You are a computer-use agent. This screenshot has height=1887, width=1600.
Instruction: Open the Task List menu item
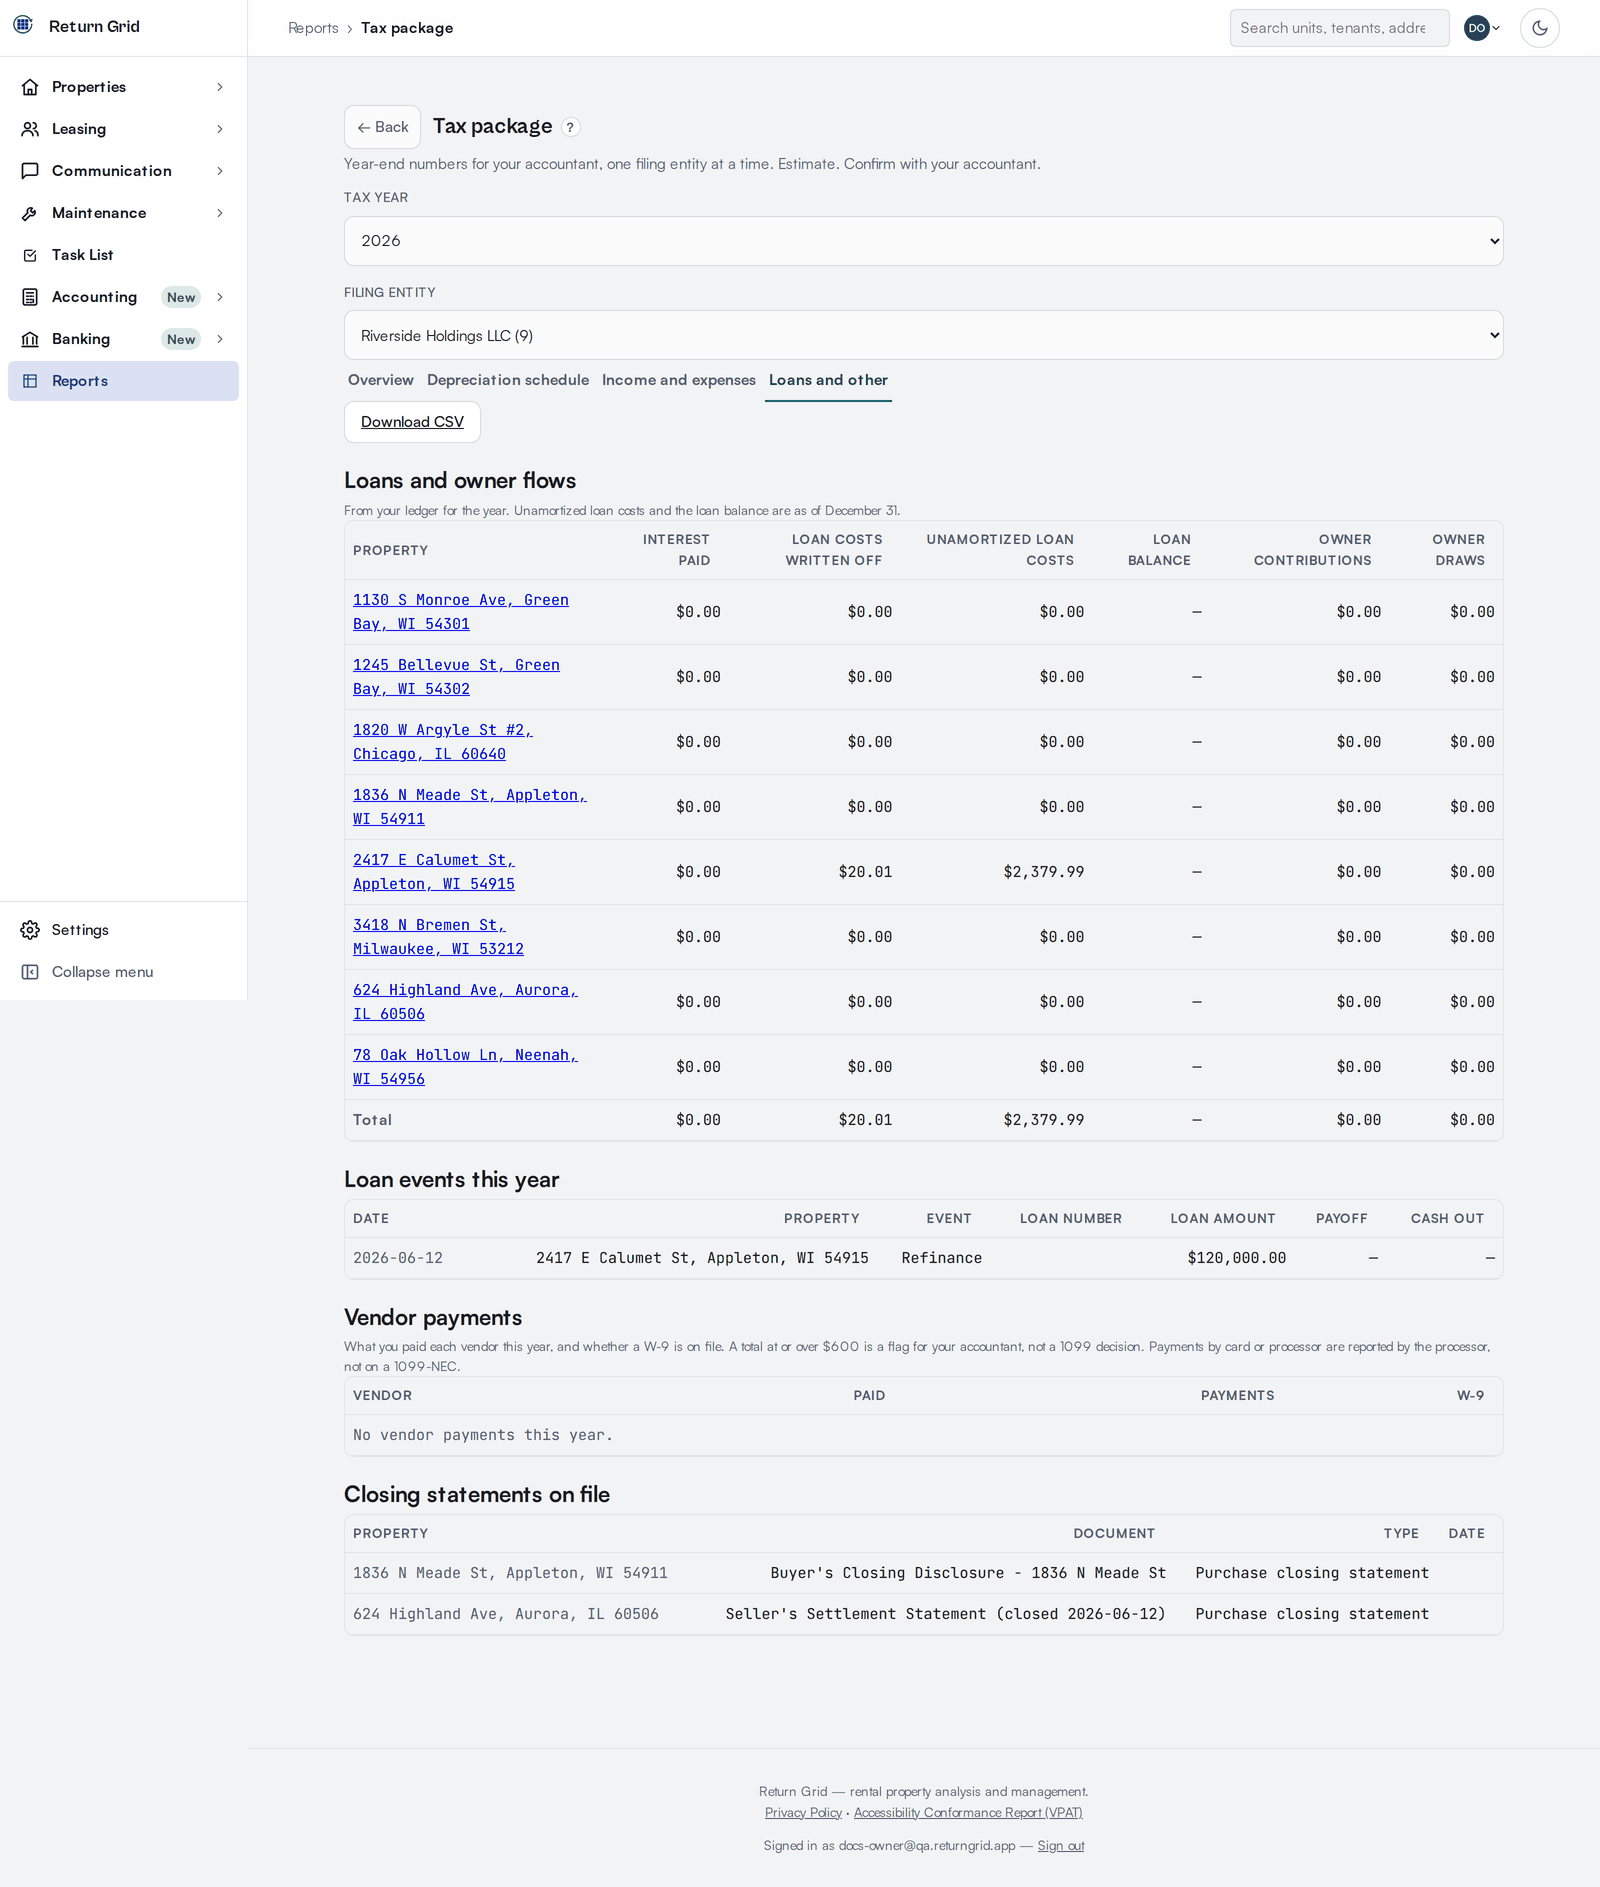click(x=123, y=255)
